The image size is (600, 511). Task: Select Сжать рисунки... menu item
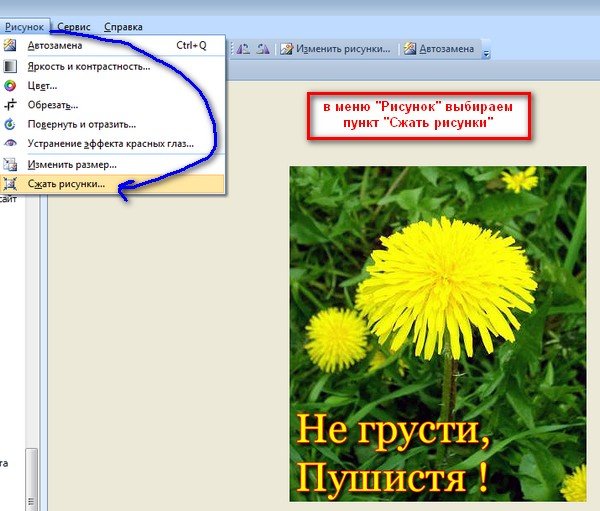112,184
